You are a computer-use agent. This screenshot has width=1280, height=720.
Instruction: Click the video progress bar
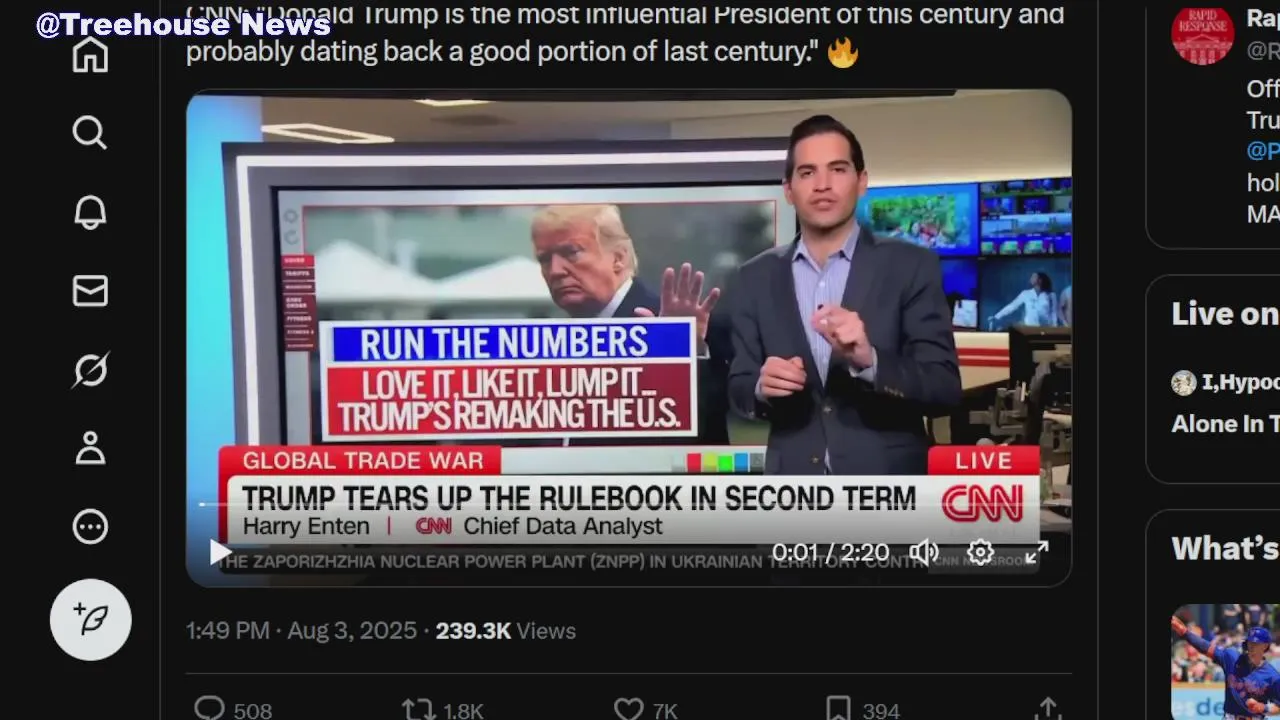pyautogui.click(x=628, y=504)
